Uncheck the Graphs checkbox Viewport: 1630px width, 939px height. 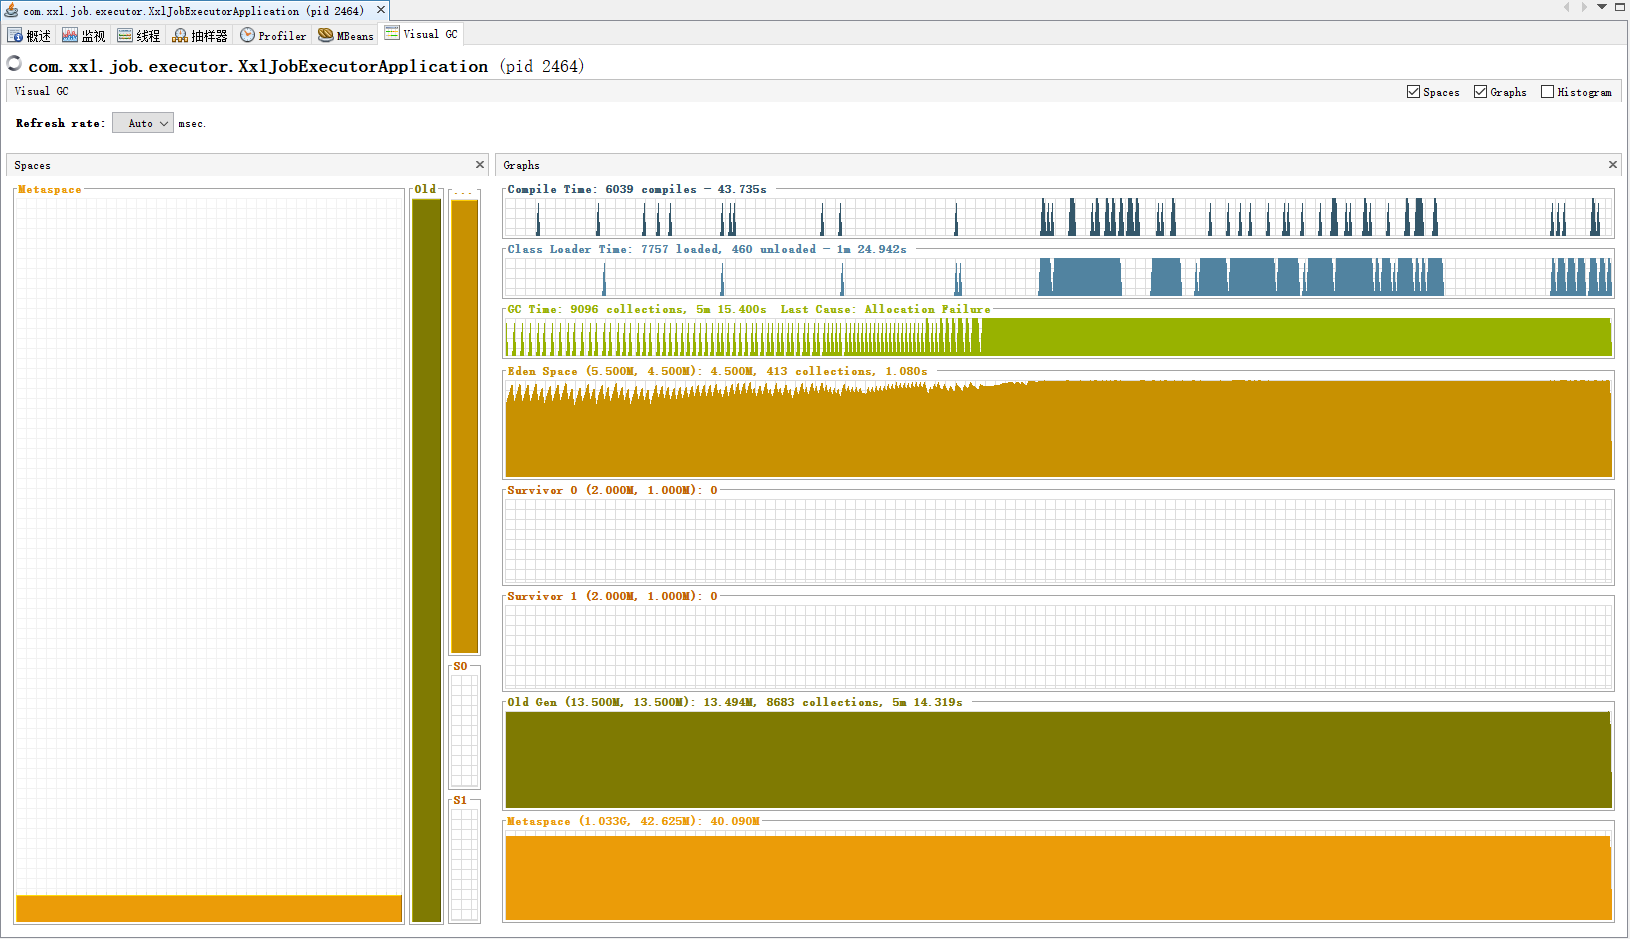click(x=1480, y=92)
